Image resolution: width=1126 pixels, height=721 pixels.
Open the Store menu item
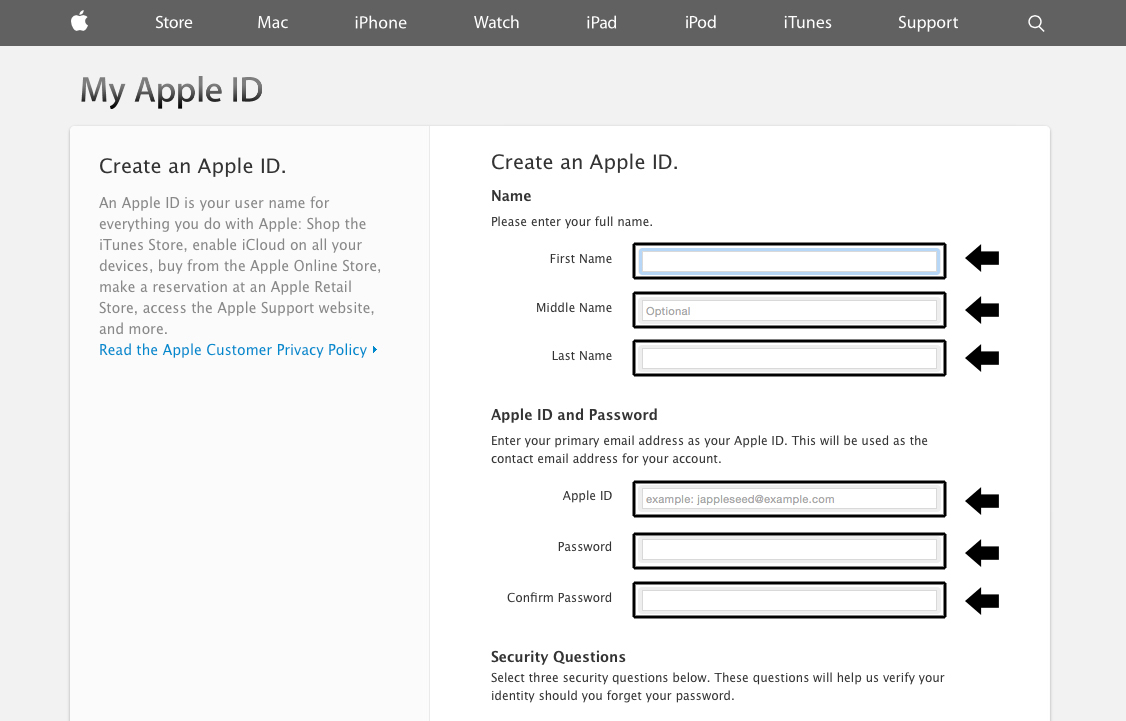[174, 22]
